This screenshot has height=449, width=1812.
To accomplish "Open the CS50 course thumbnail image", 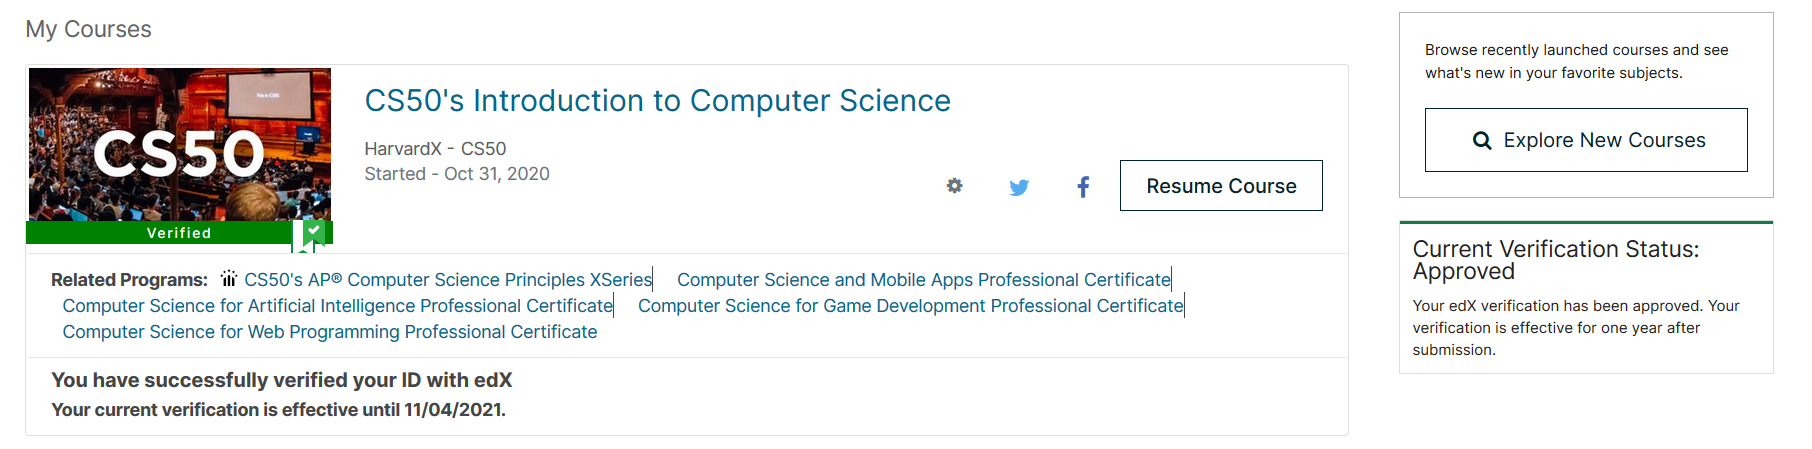I will (180, 144).
